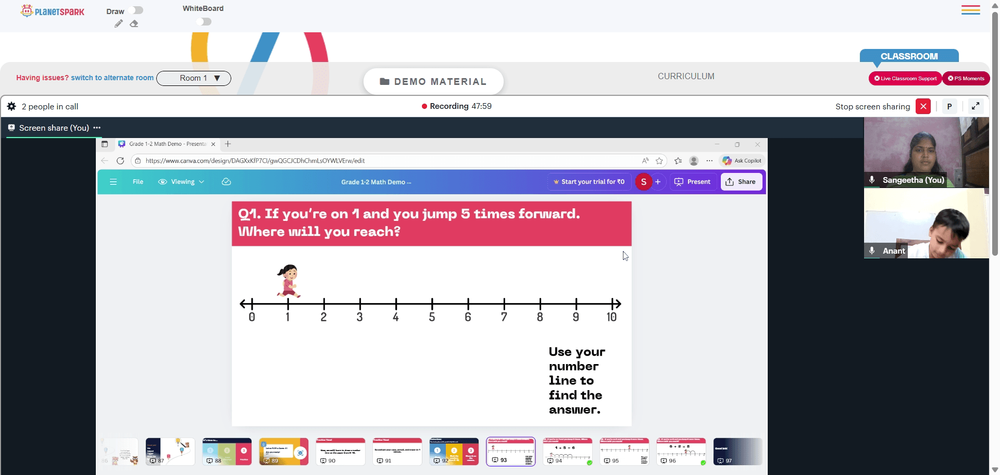Expand the Viewing mode dropdown
Screen dimensions: 1000x475
[181, 182]
